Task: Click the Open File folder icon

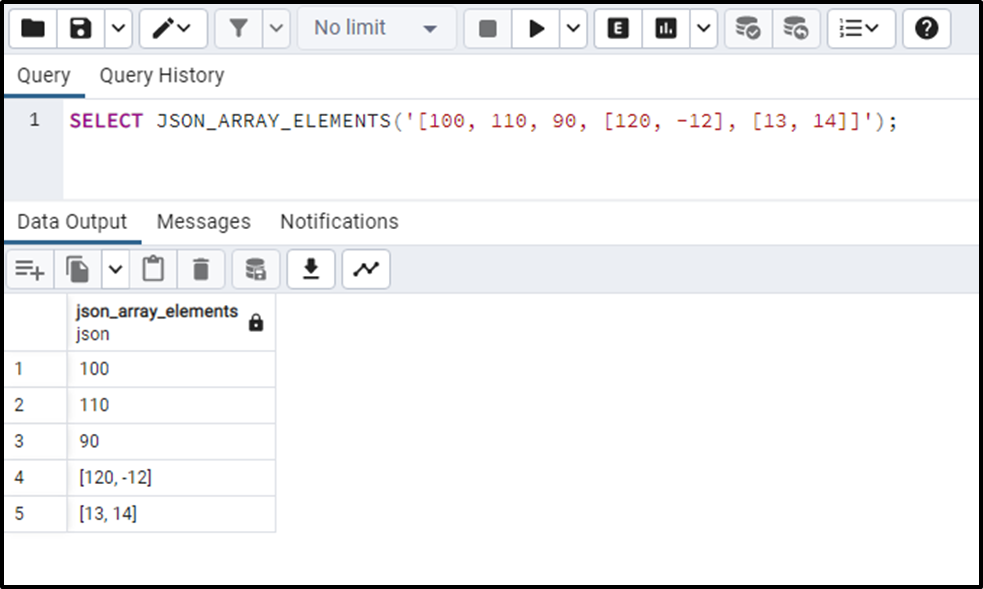Action: [33, 29]
